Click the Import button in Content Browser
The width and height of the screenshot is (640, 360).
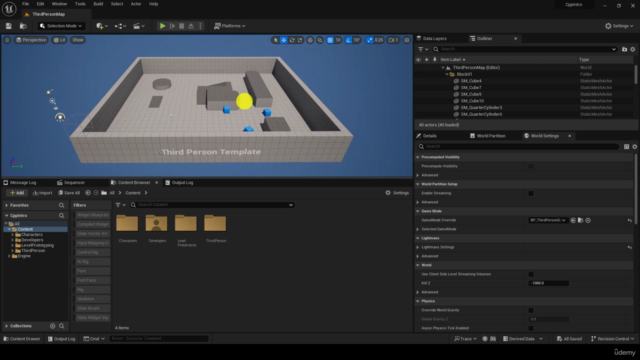pos(42,193)
